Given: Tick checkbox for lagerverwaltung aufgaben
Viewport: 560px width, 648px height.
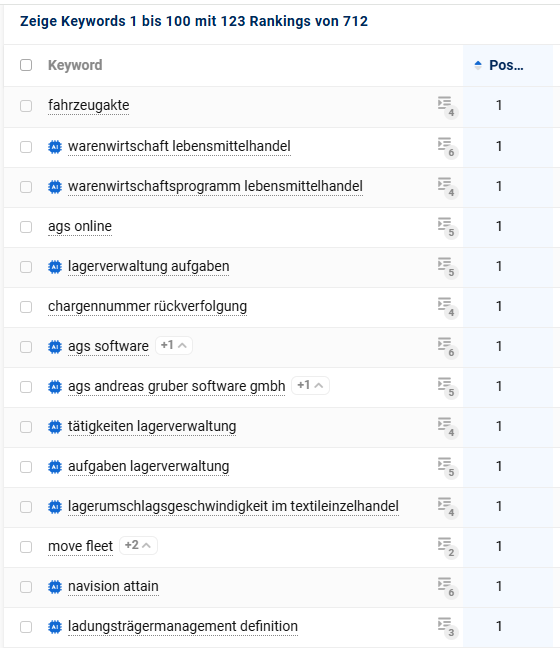Looking at the screenshot, I should [x=26, y=267].
